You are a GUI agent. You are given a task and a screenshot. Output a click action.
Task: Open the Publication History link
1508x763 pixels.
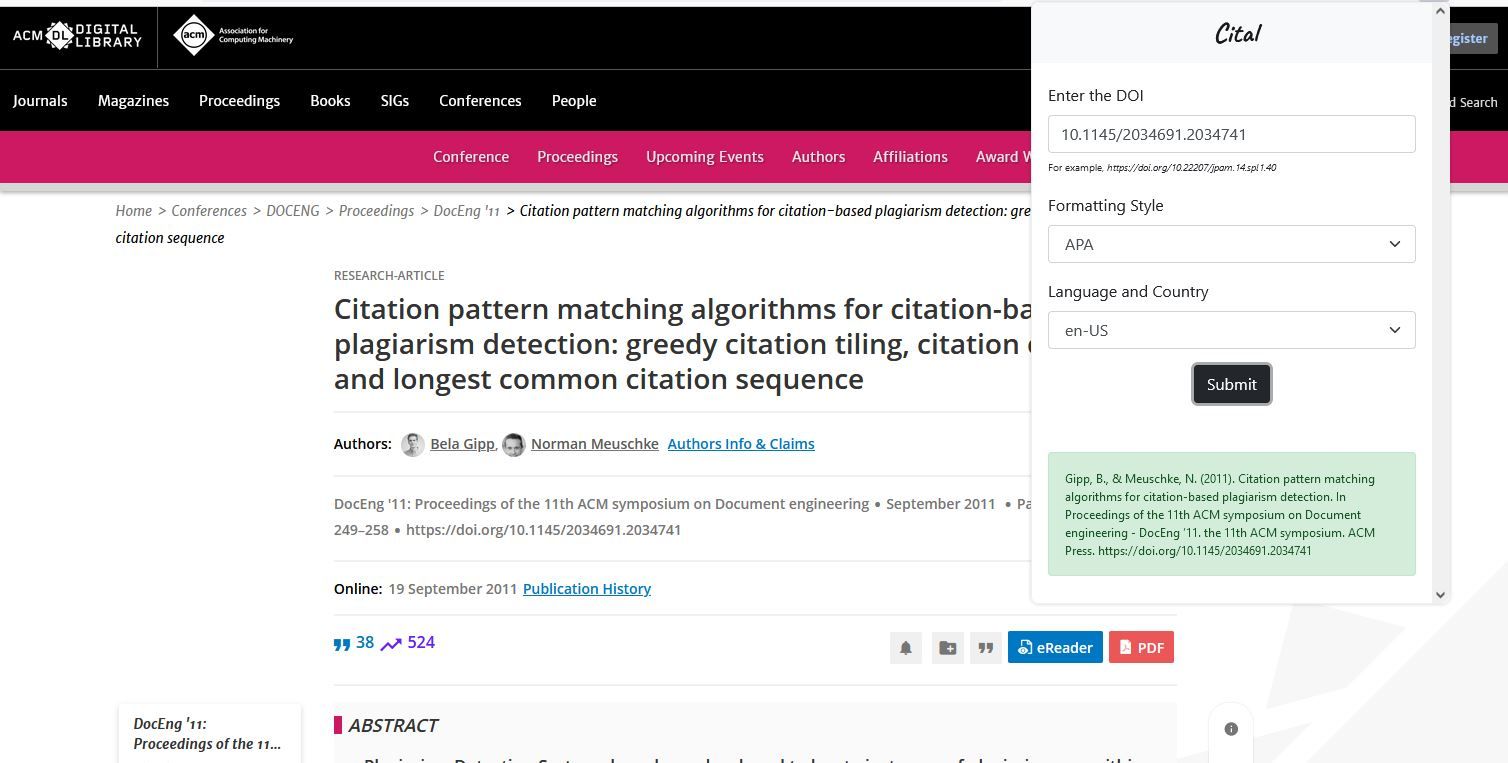tap(587, 589)
